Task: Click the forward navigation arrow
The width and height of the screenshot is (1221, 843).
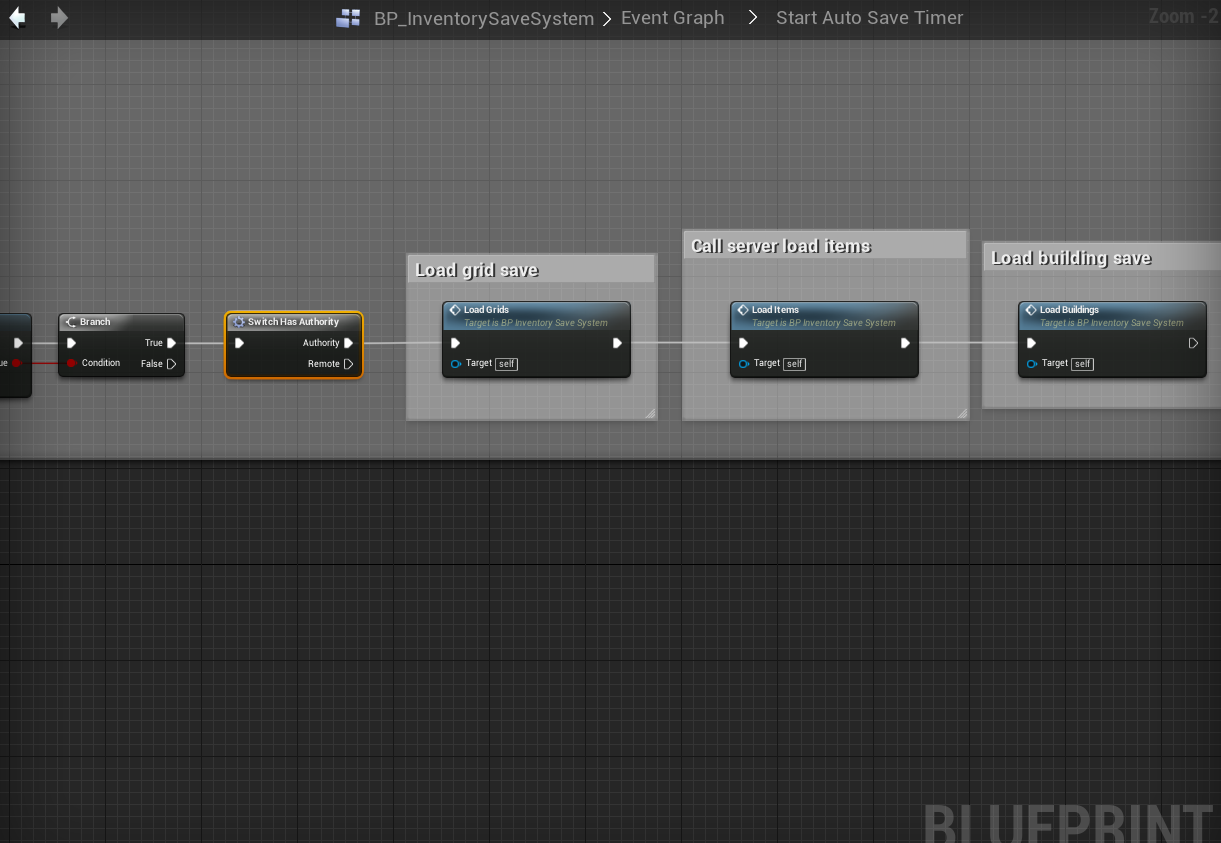Action: [x=59, y=18]
